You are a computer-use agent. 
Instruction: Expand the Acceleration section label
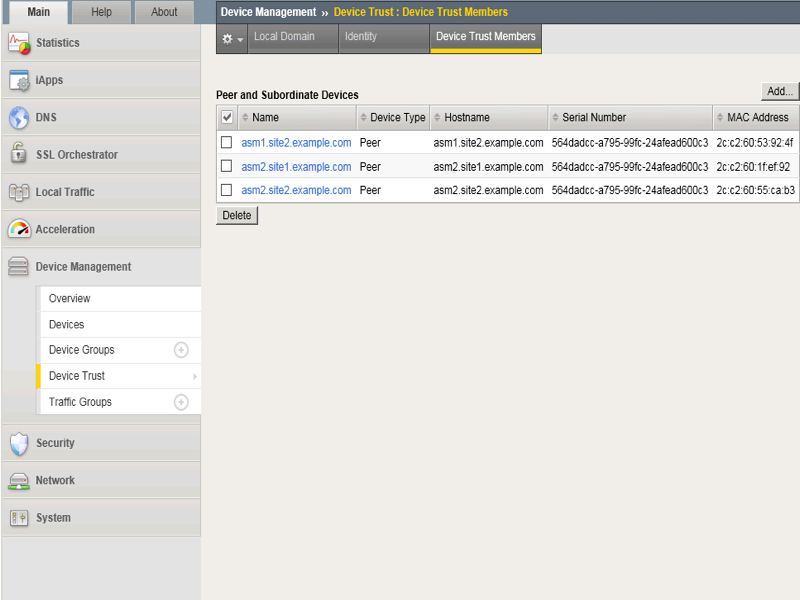(65, 229)
